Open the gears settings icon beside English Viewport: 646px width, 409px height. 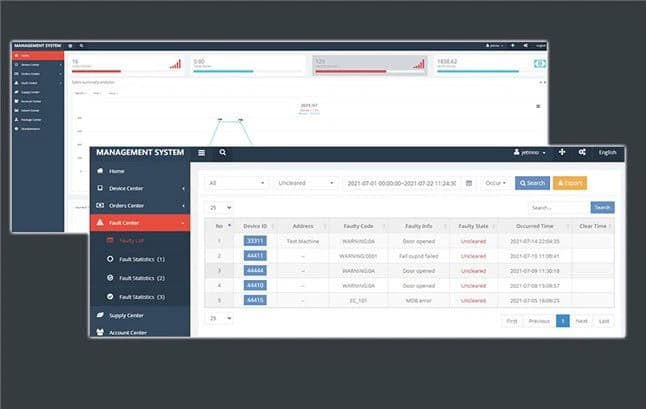(581, 153)
